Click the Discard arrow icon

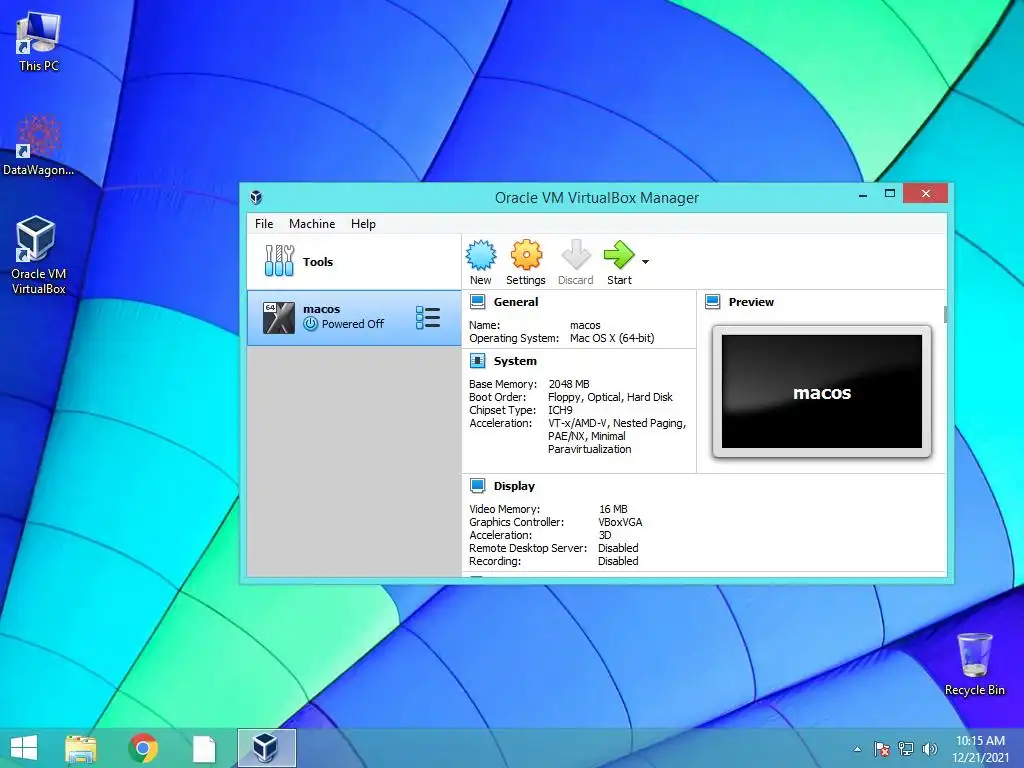575,255
